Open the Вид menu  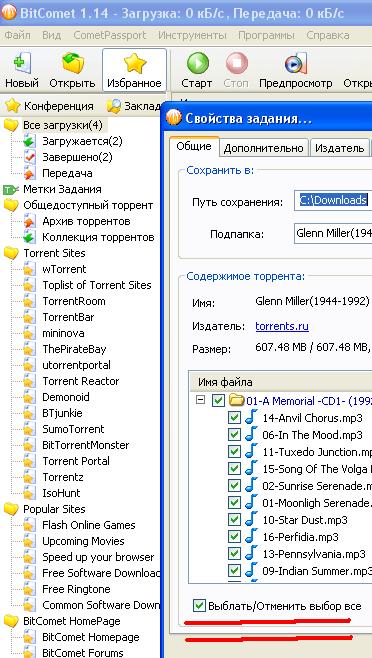pos(51,35)
